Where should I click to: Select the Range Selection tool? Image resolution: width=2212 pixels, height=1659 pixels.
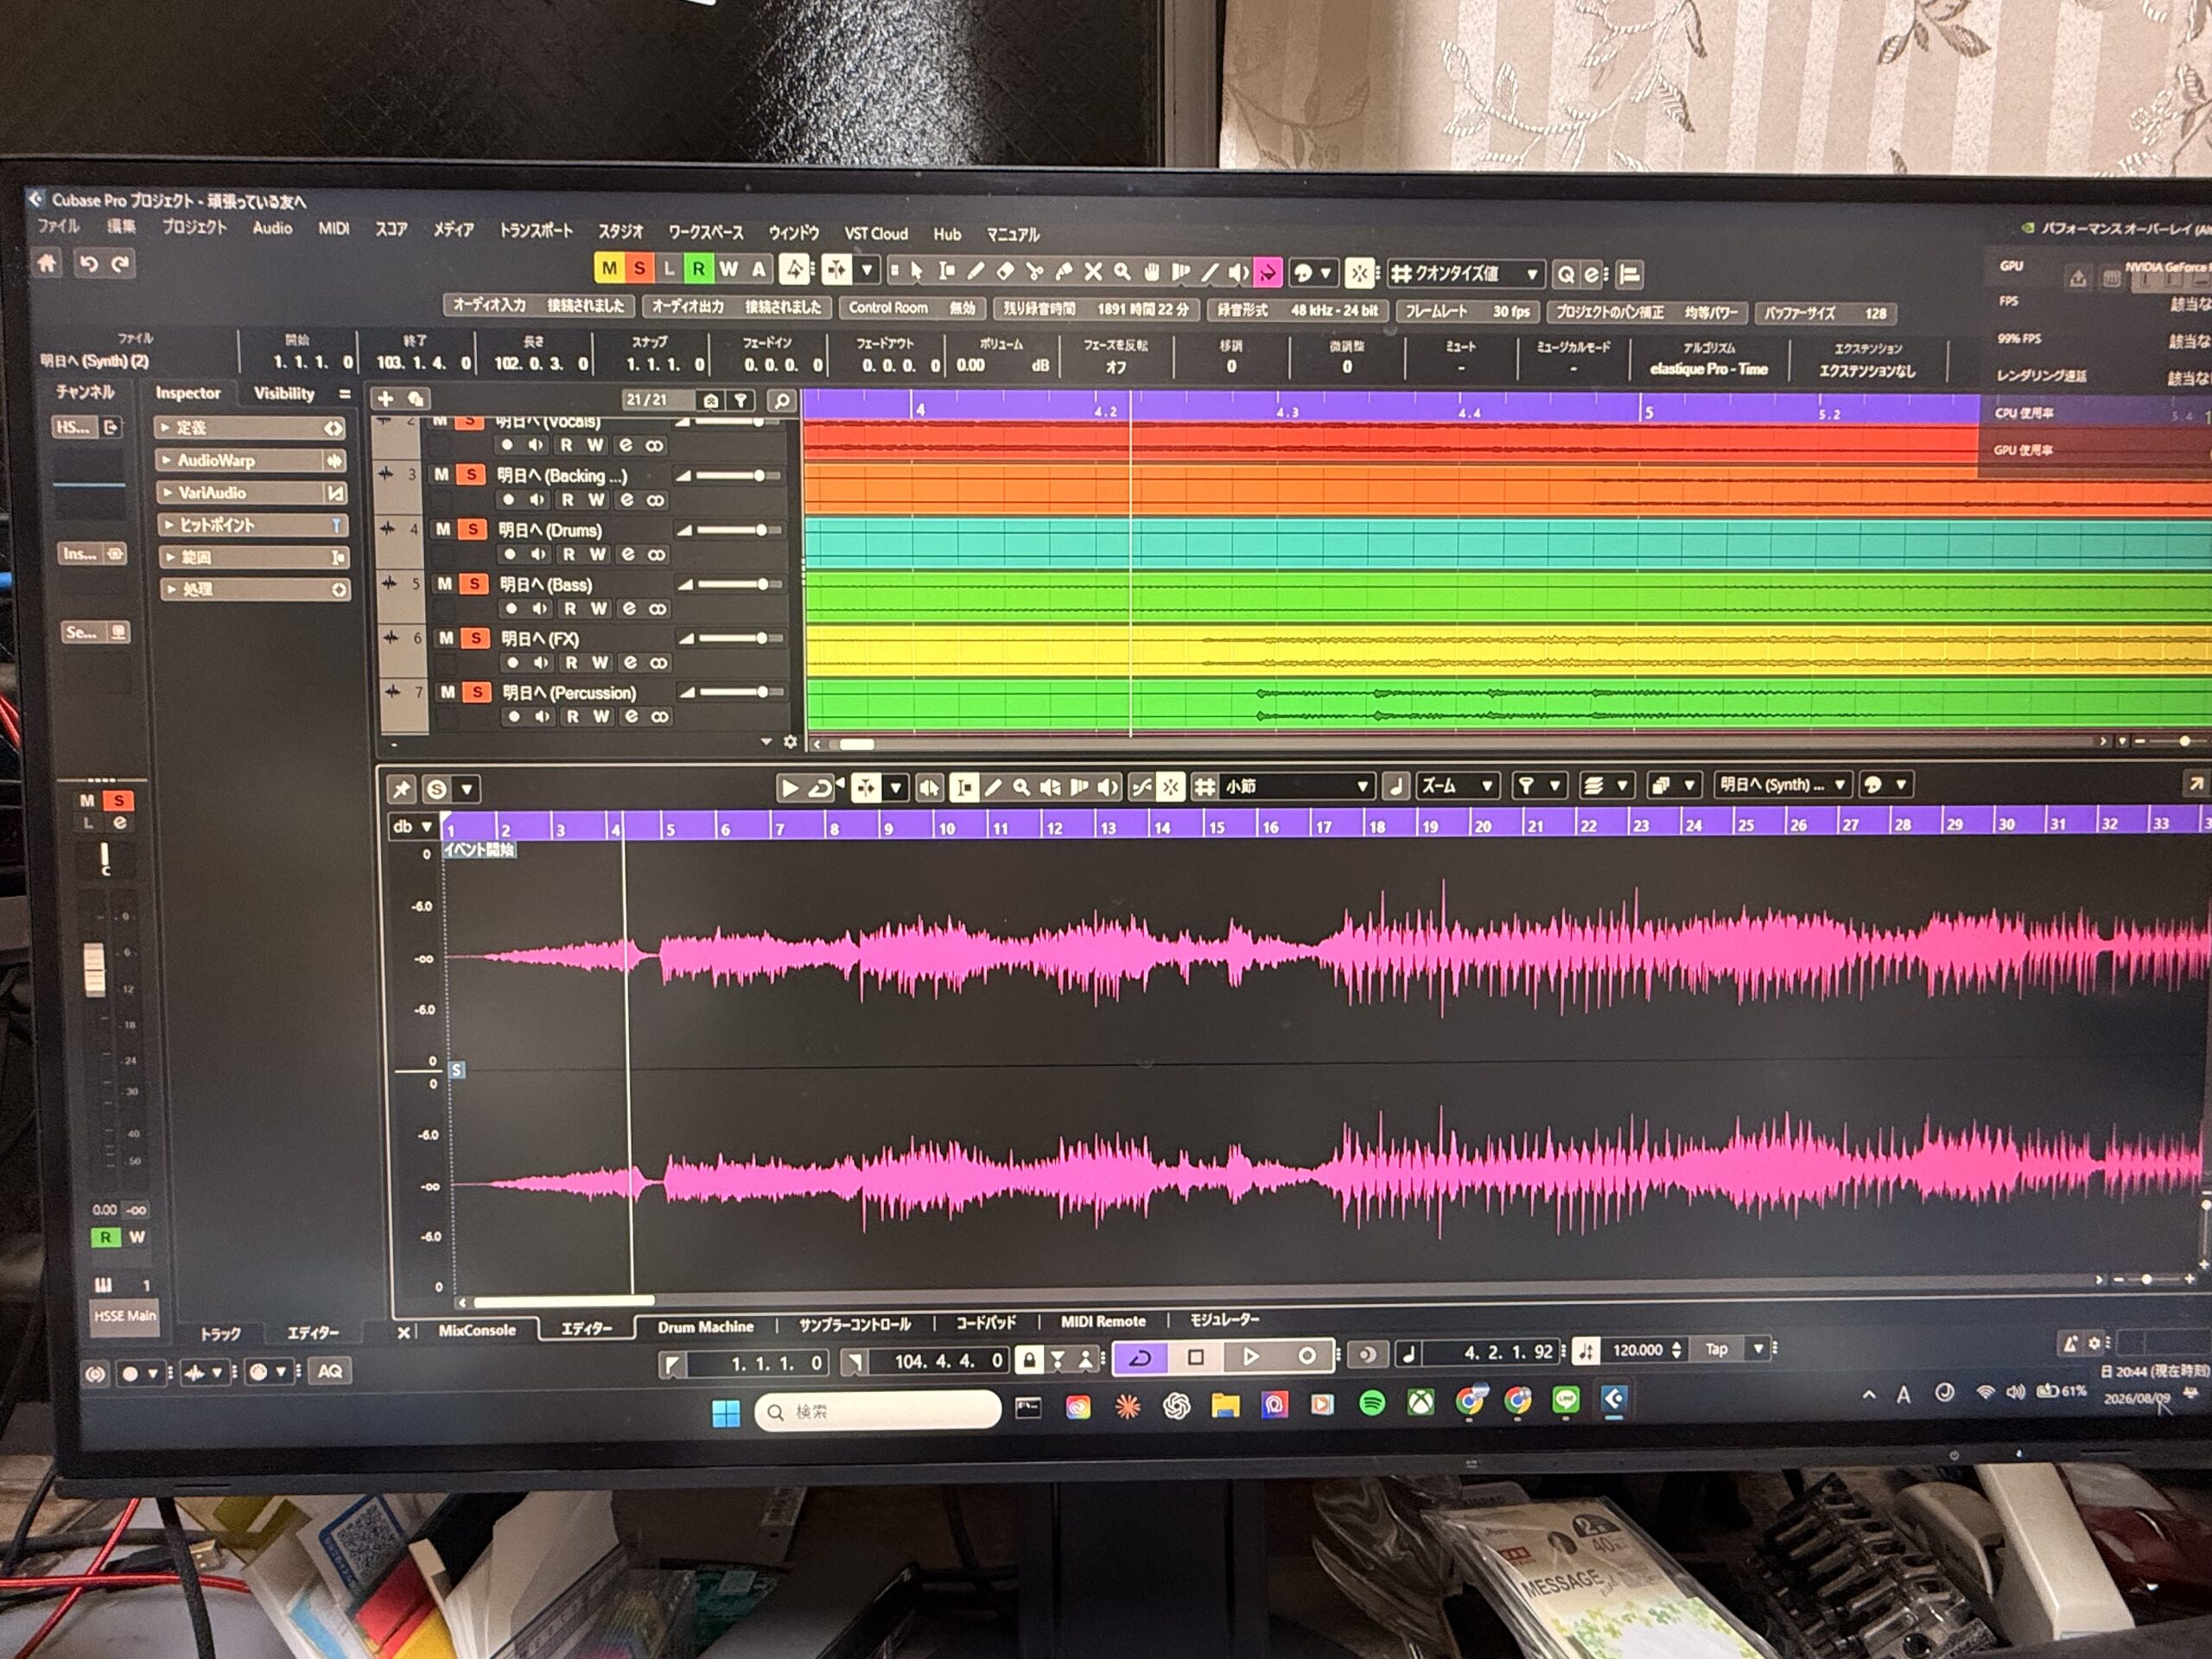[946, 270]
